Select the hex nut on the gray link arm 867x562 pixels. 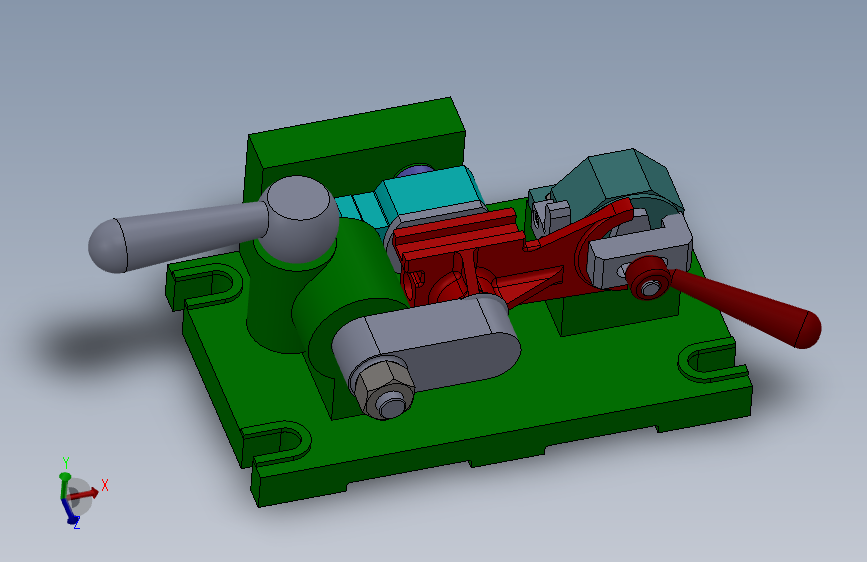[x=383, y=389]
